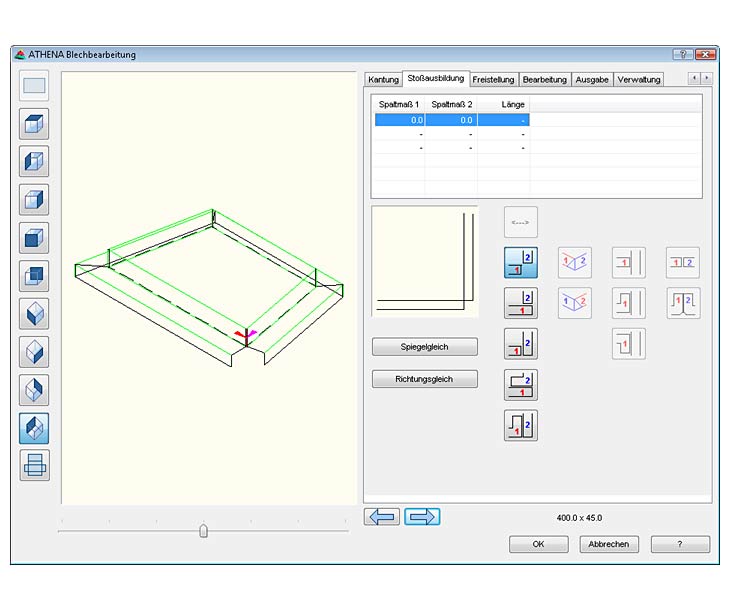The image size is (730, 610).
Task: Open the Freistellung tab
Action: 493,79
